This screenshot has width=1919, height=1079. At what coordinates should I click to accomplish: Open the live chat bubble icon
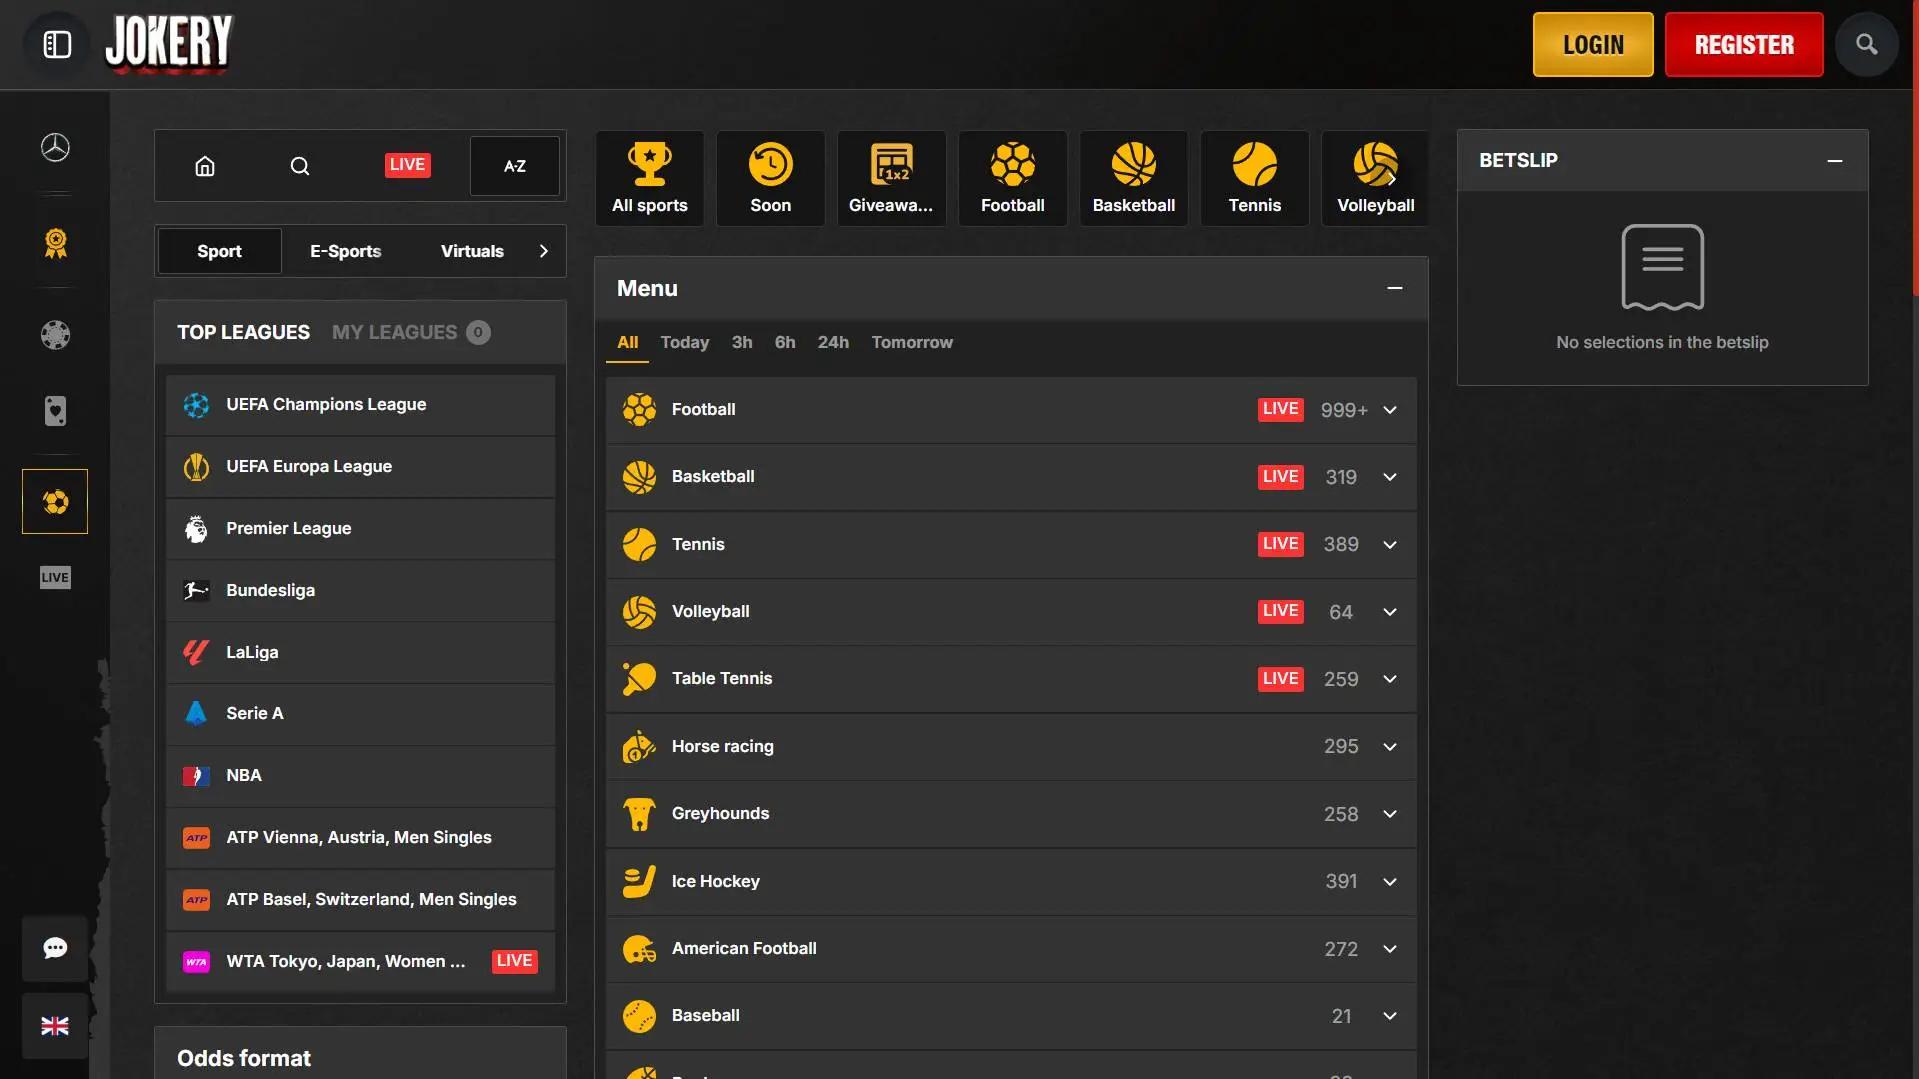coord(55,948)
